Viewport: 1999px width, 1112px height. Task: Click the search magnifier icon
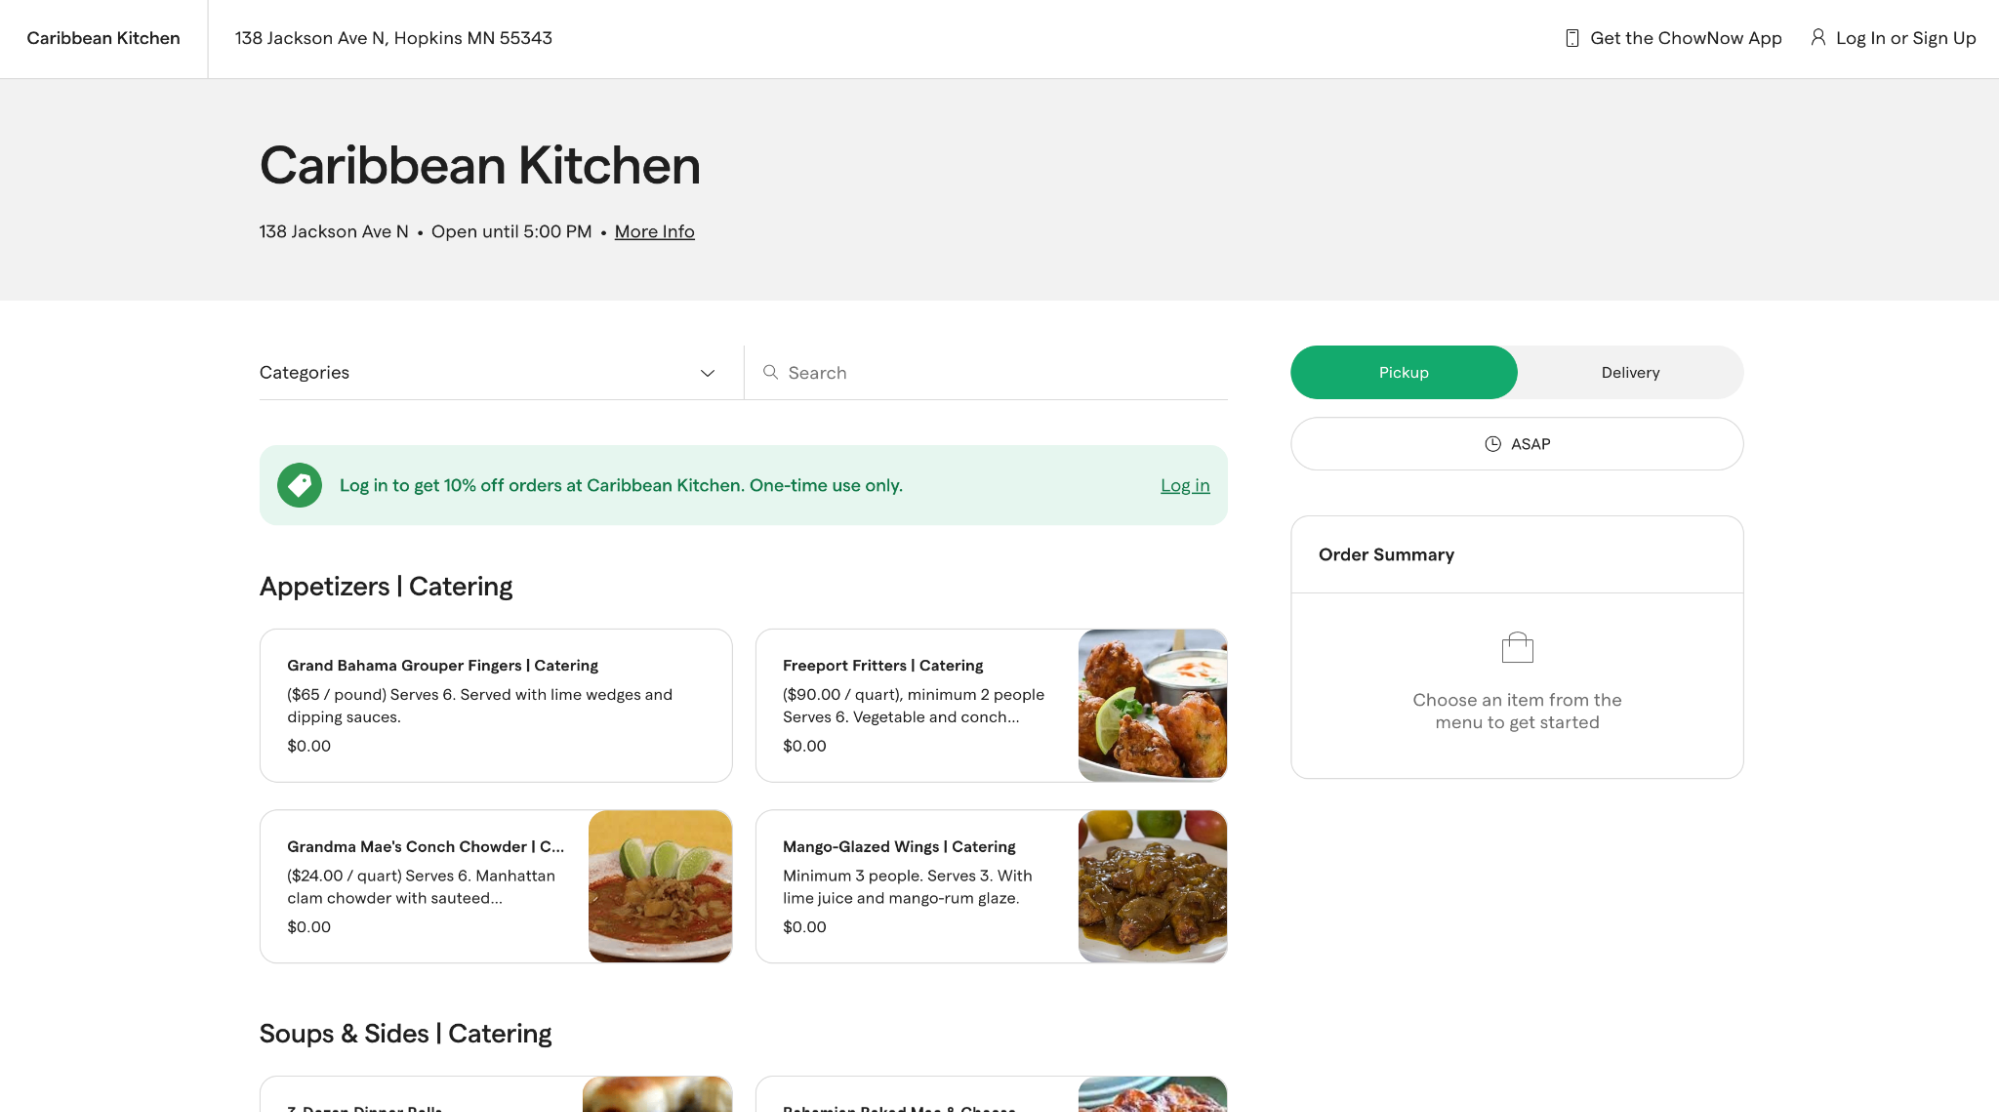(770, 372)
